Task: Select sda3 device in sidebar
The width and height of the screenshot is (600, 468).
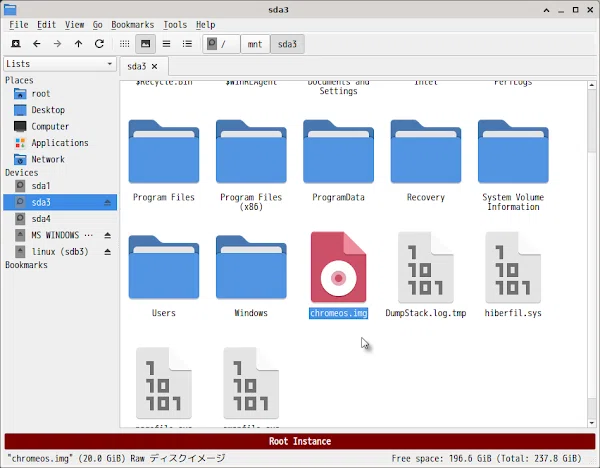Action: (59, 202)
